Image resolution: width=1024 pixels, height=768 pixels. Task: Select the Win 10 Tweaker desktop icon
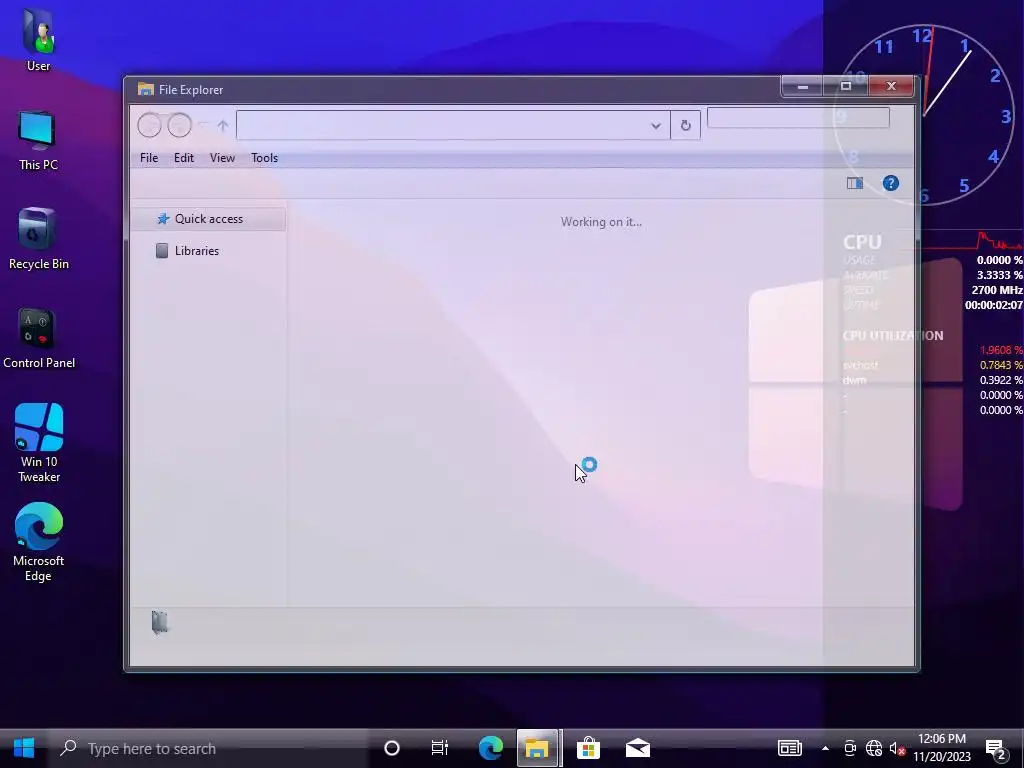[x=39, y=443]
